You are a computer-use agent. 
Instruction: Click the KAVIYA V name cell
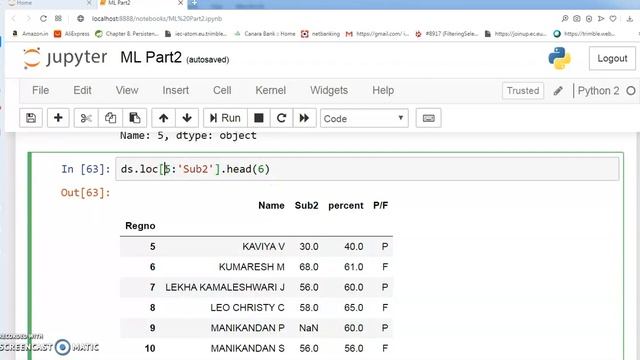coord(263,247)
